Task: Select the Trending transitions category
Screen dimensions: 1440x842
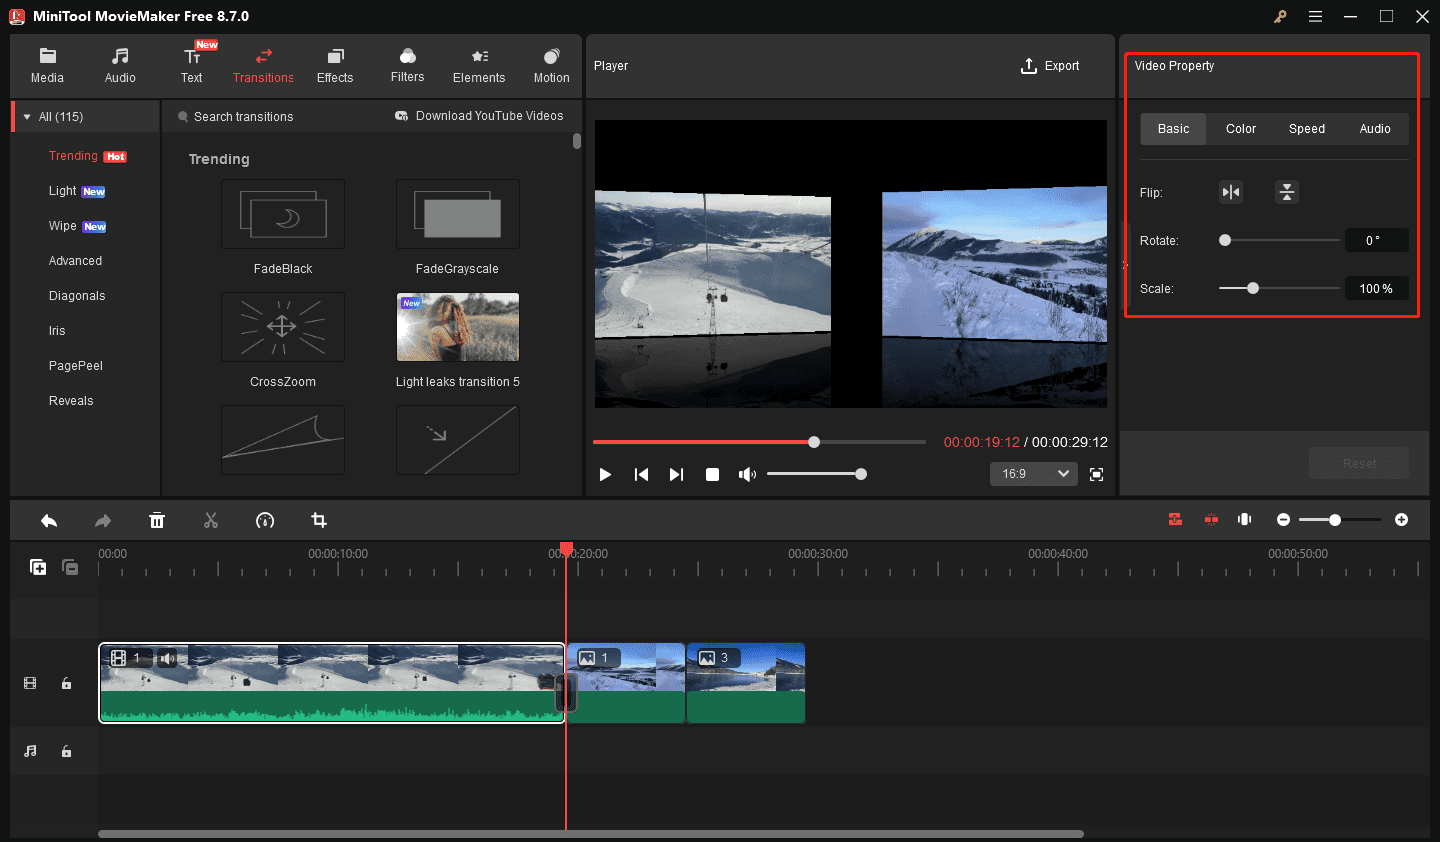Action: click(x=73, y=156)
